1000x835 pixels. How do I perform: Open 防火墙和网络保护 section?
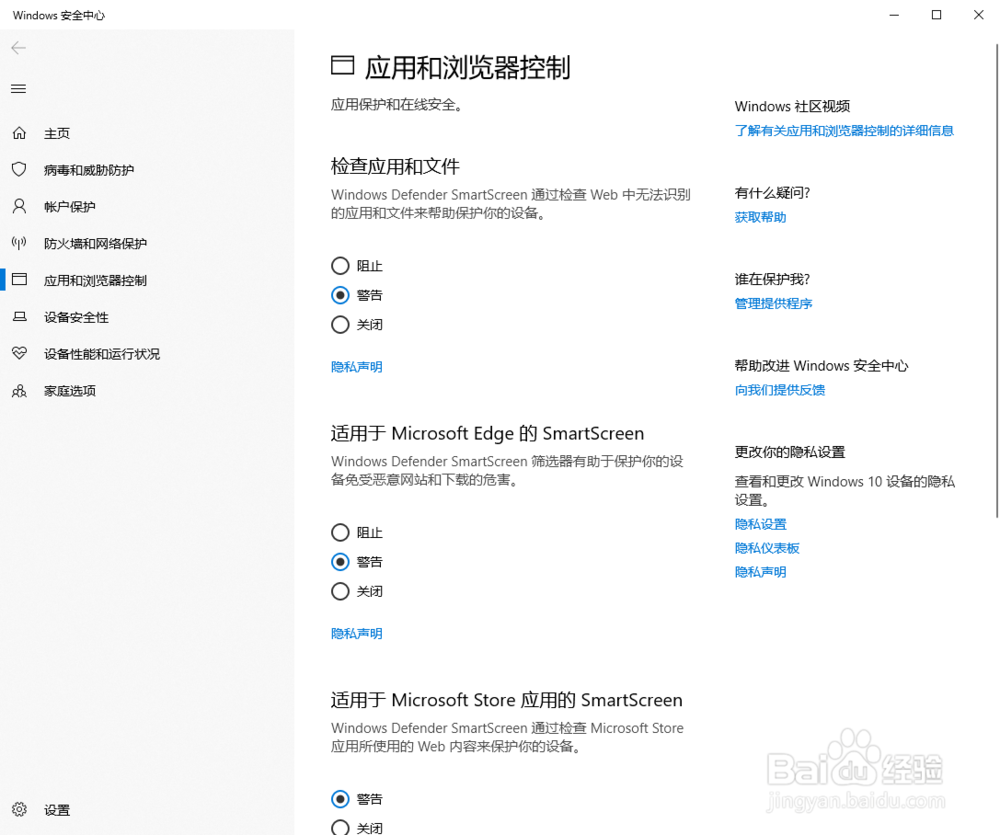(95, 244)
